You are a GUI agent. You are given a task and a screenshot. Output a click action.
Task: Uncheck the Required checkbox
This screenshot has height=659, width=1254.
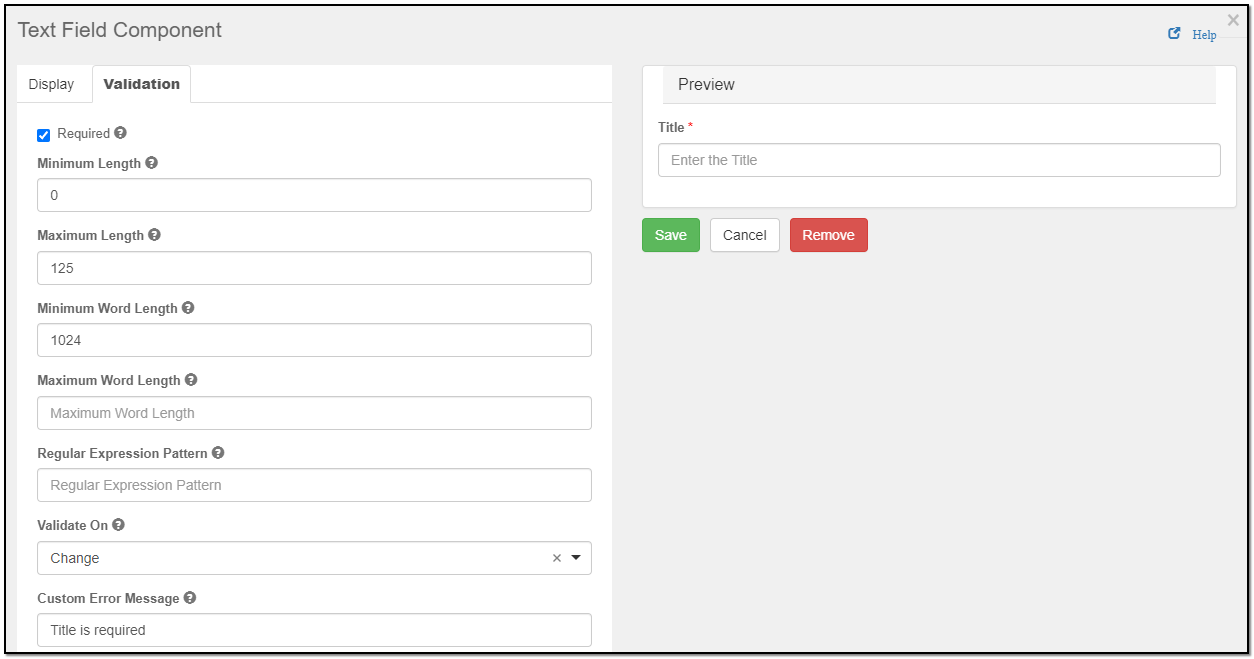[43, 135]
